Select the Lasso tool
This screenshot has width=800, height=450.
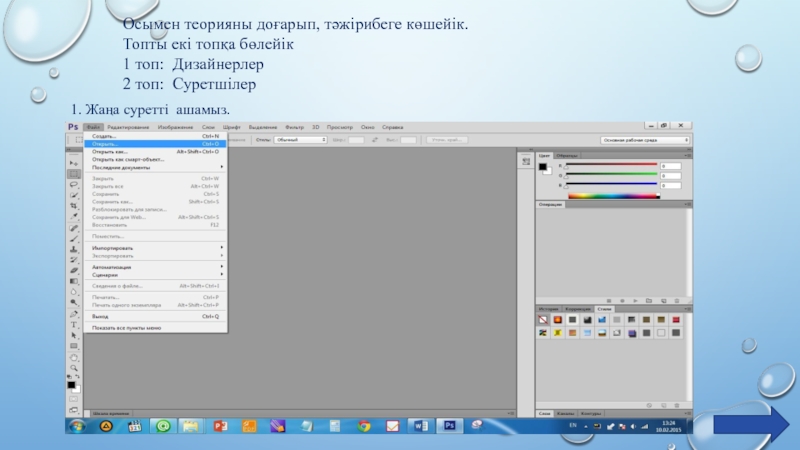pyautogui.click(x=74, y=183)
